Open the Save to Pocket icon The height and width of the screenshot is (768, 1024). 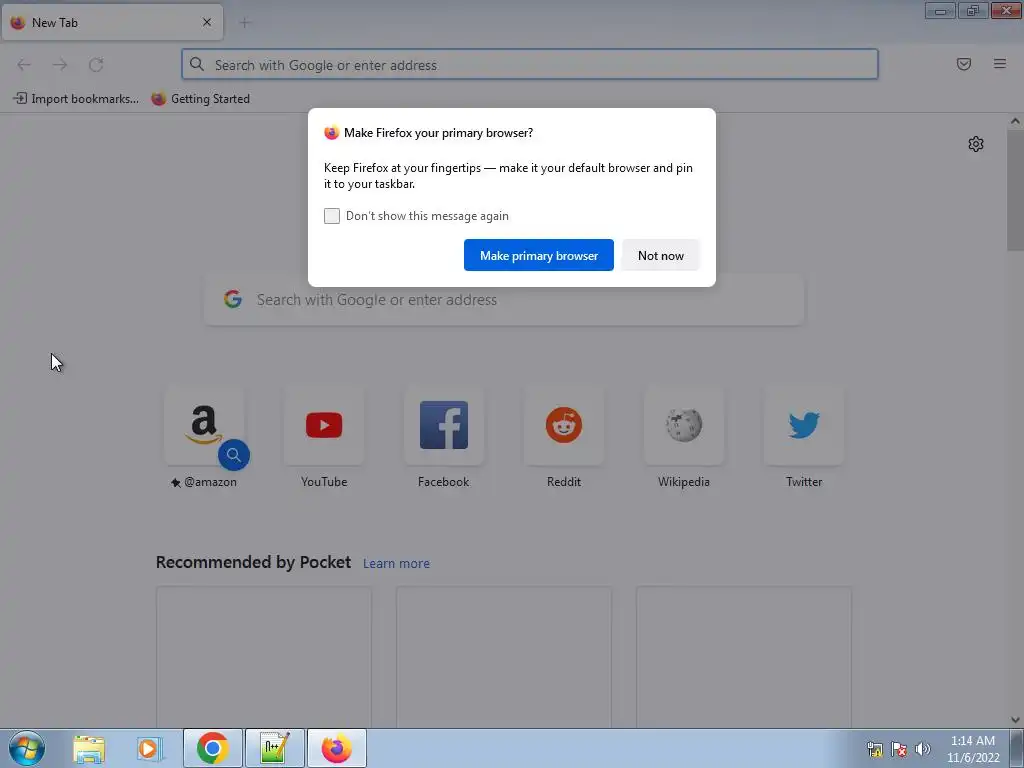click(x=963, y=64)
